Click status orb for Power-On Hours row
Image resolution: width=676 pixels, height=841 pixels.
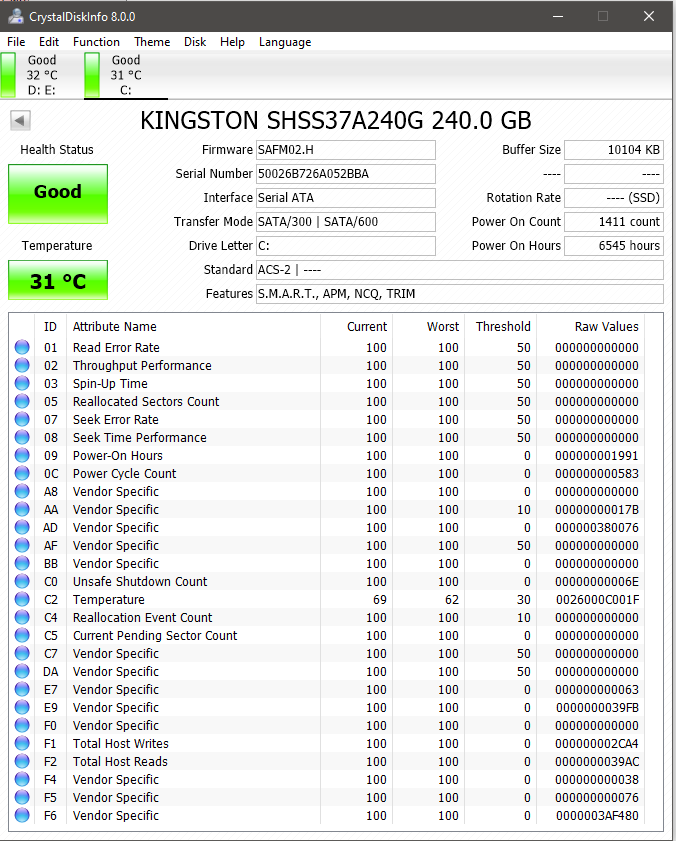pyautogui.click(x=22, y=455)
